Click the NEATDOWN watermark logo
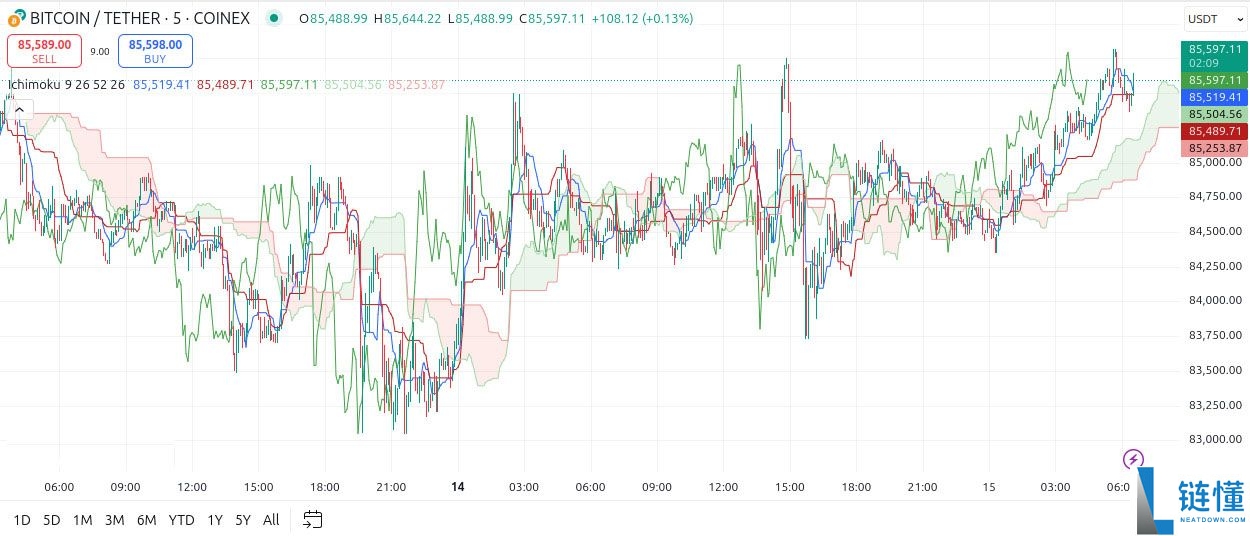 click(1191, 502)
